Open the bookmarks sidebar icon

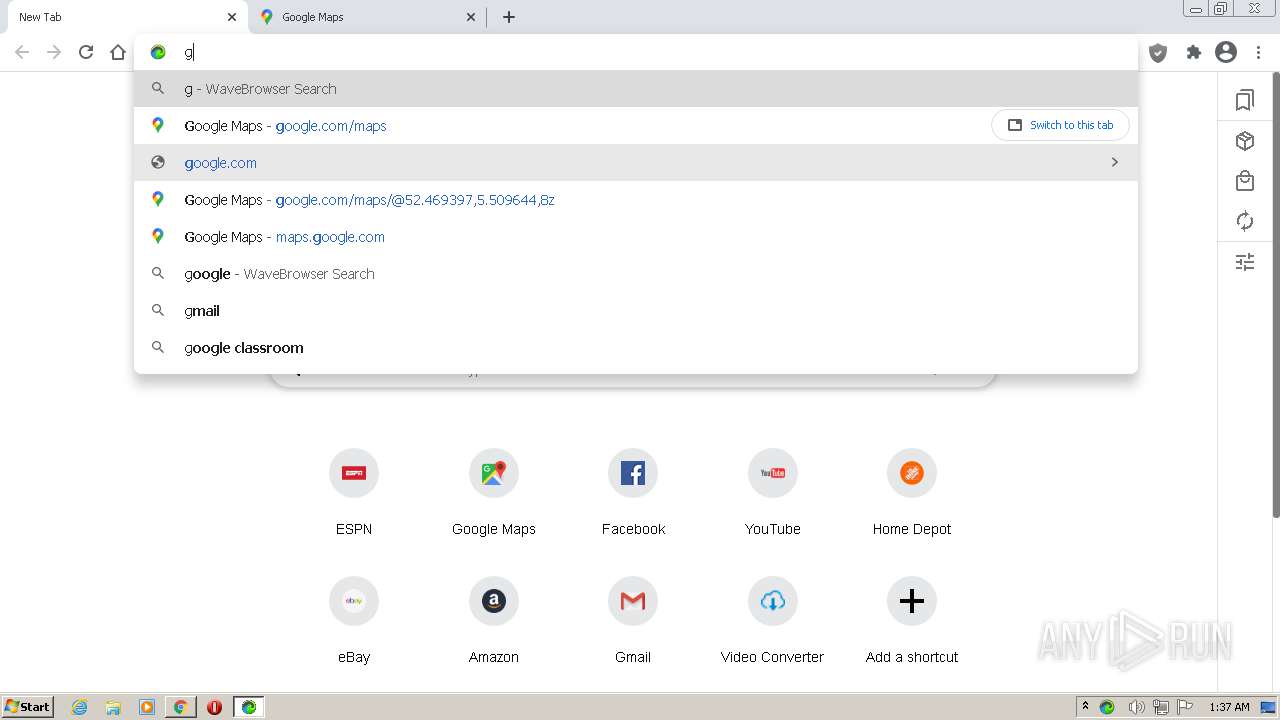click(x=1245, y=100)
